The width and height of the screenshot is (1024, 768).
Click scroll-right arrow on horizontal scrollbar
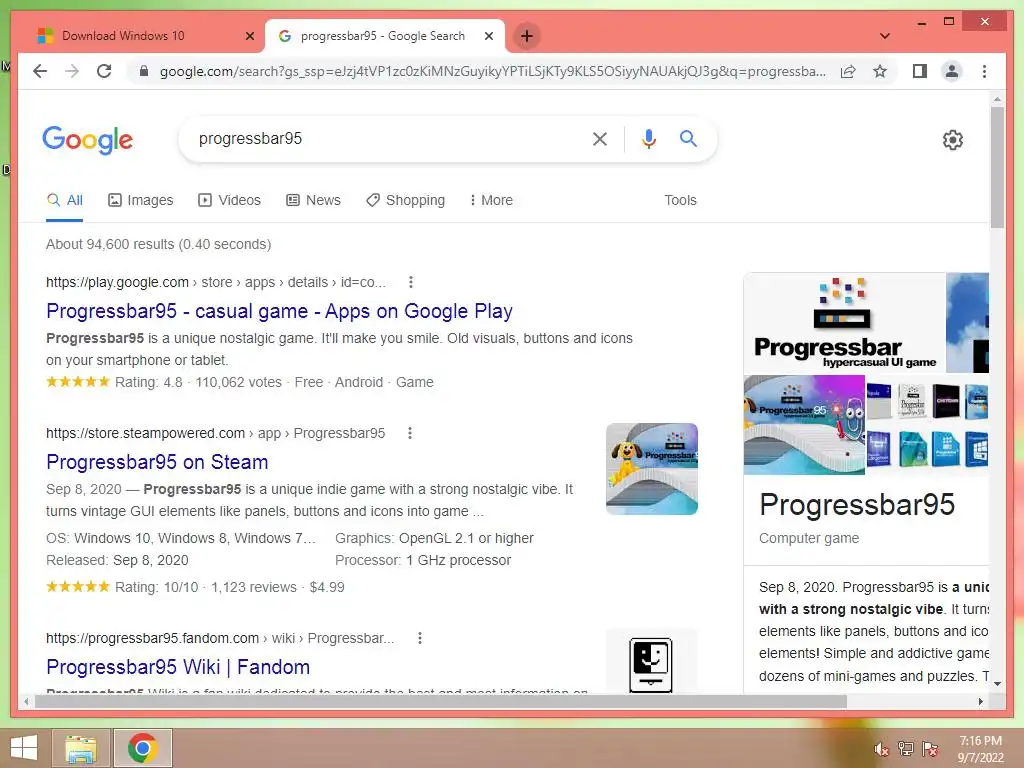point(980,701)
